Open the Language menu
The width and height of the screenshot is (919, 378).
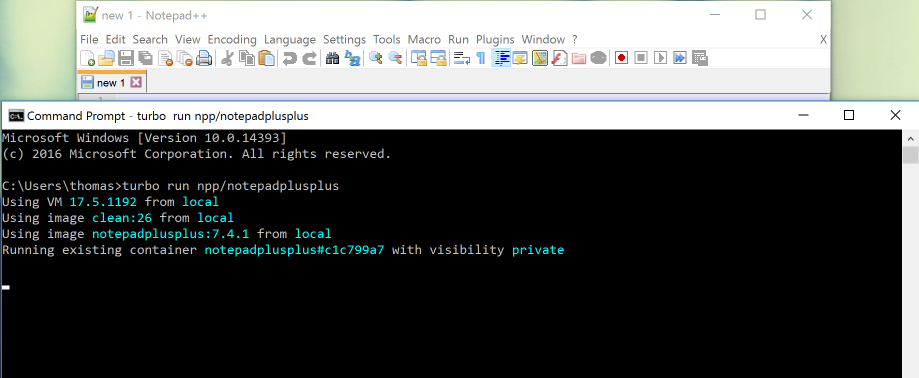[290, 39]
